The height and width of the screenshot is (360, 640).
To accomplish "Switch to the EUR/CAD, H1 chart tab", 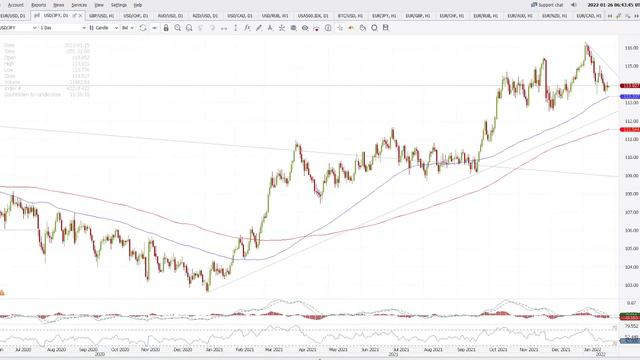I will [589, 16].
